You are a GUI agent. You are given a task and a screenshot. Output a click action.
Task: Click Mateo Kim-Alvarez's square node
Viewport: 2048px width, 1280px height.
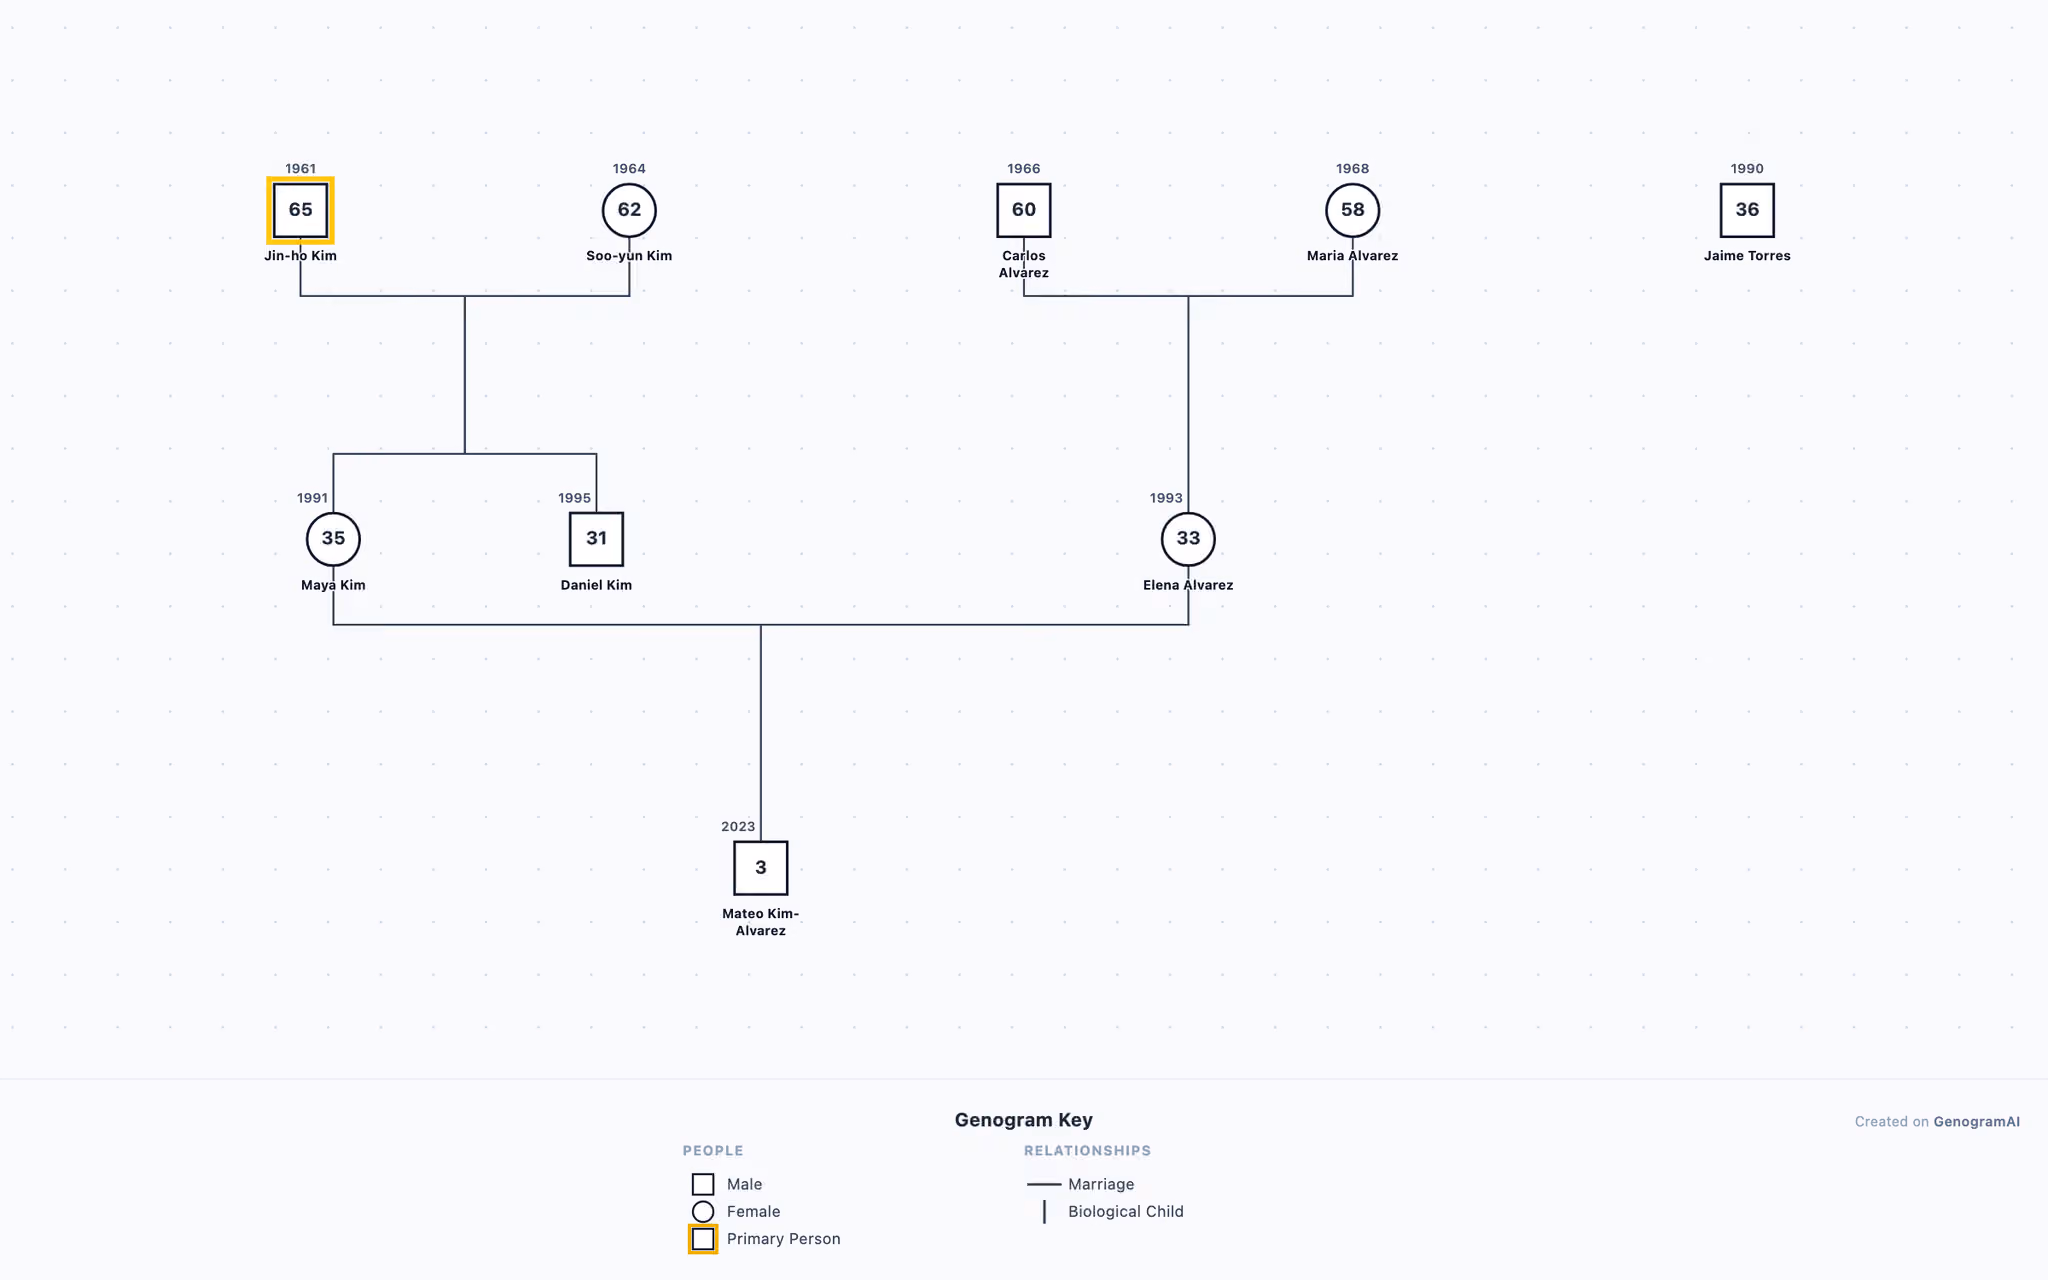[x=761, y=868]
